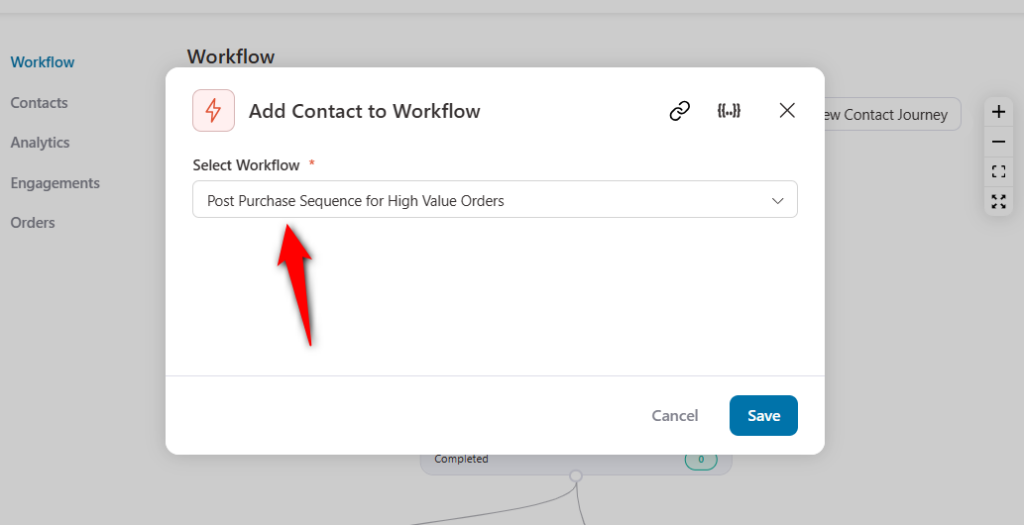Screen dimensions: 1024x525
Task: Go to Contacts in the sidebar
Action: (39, 103)
